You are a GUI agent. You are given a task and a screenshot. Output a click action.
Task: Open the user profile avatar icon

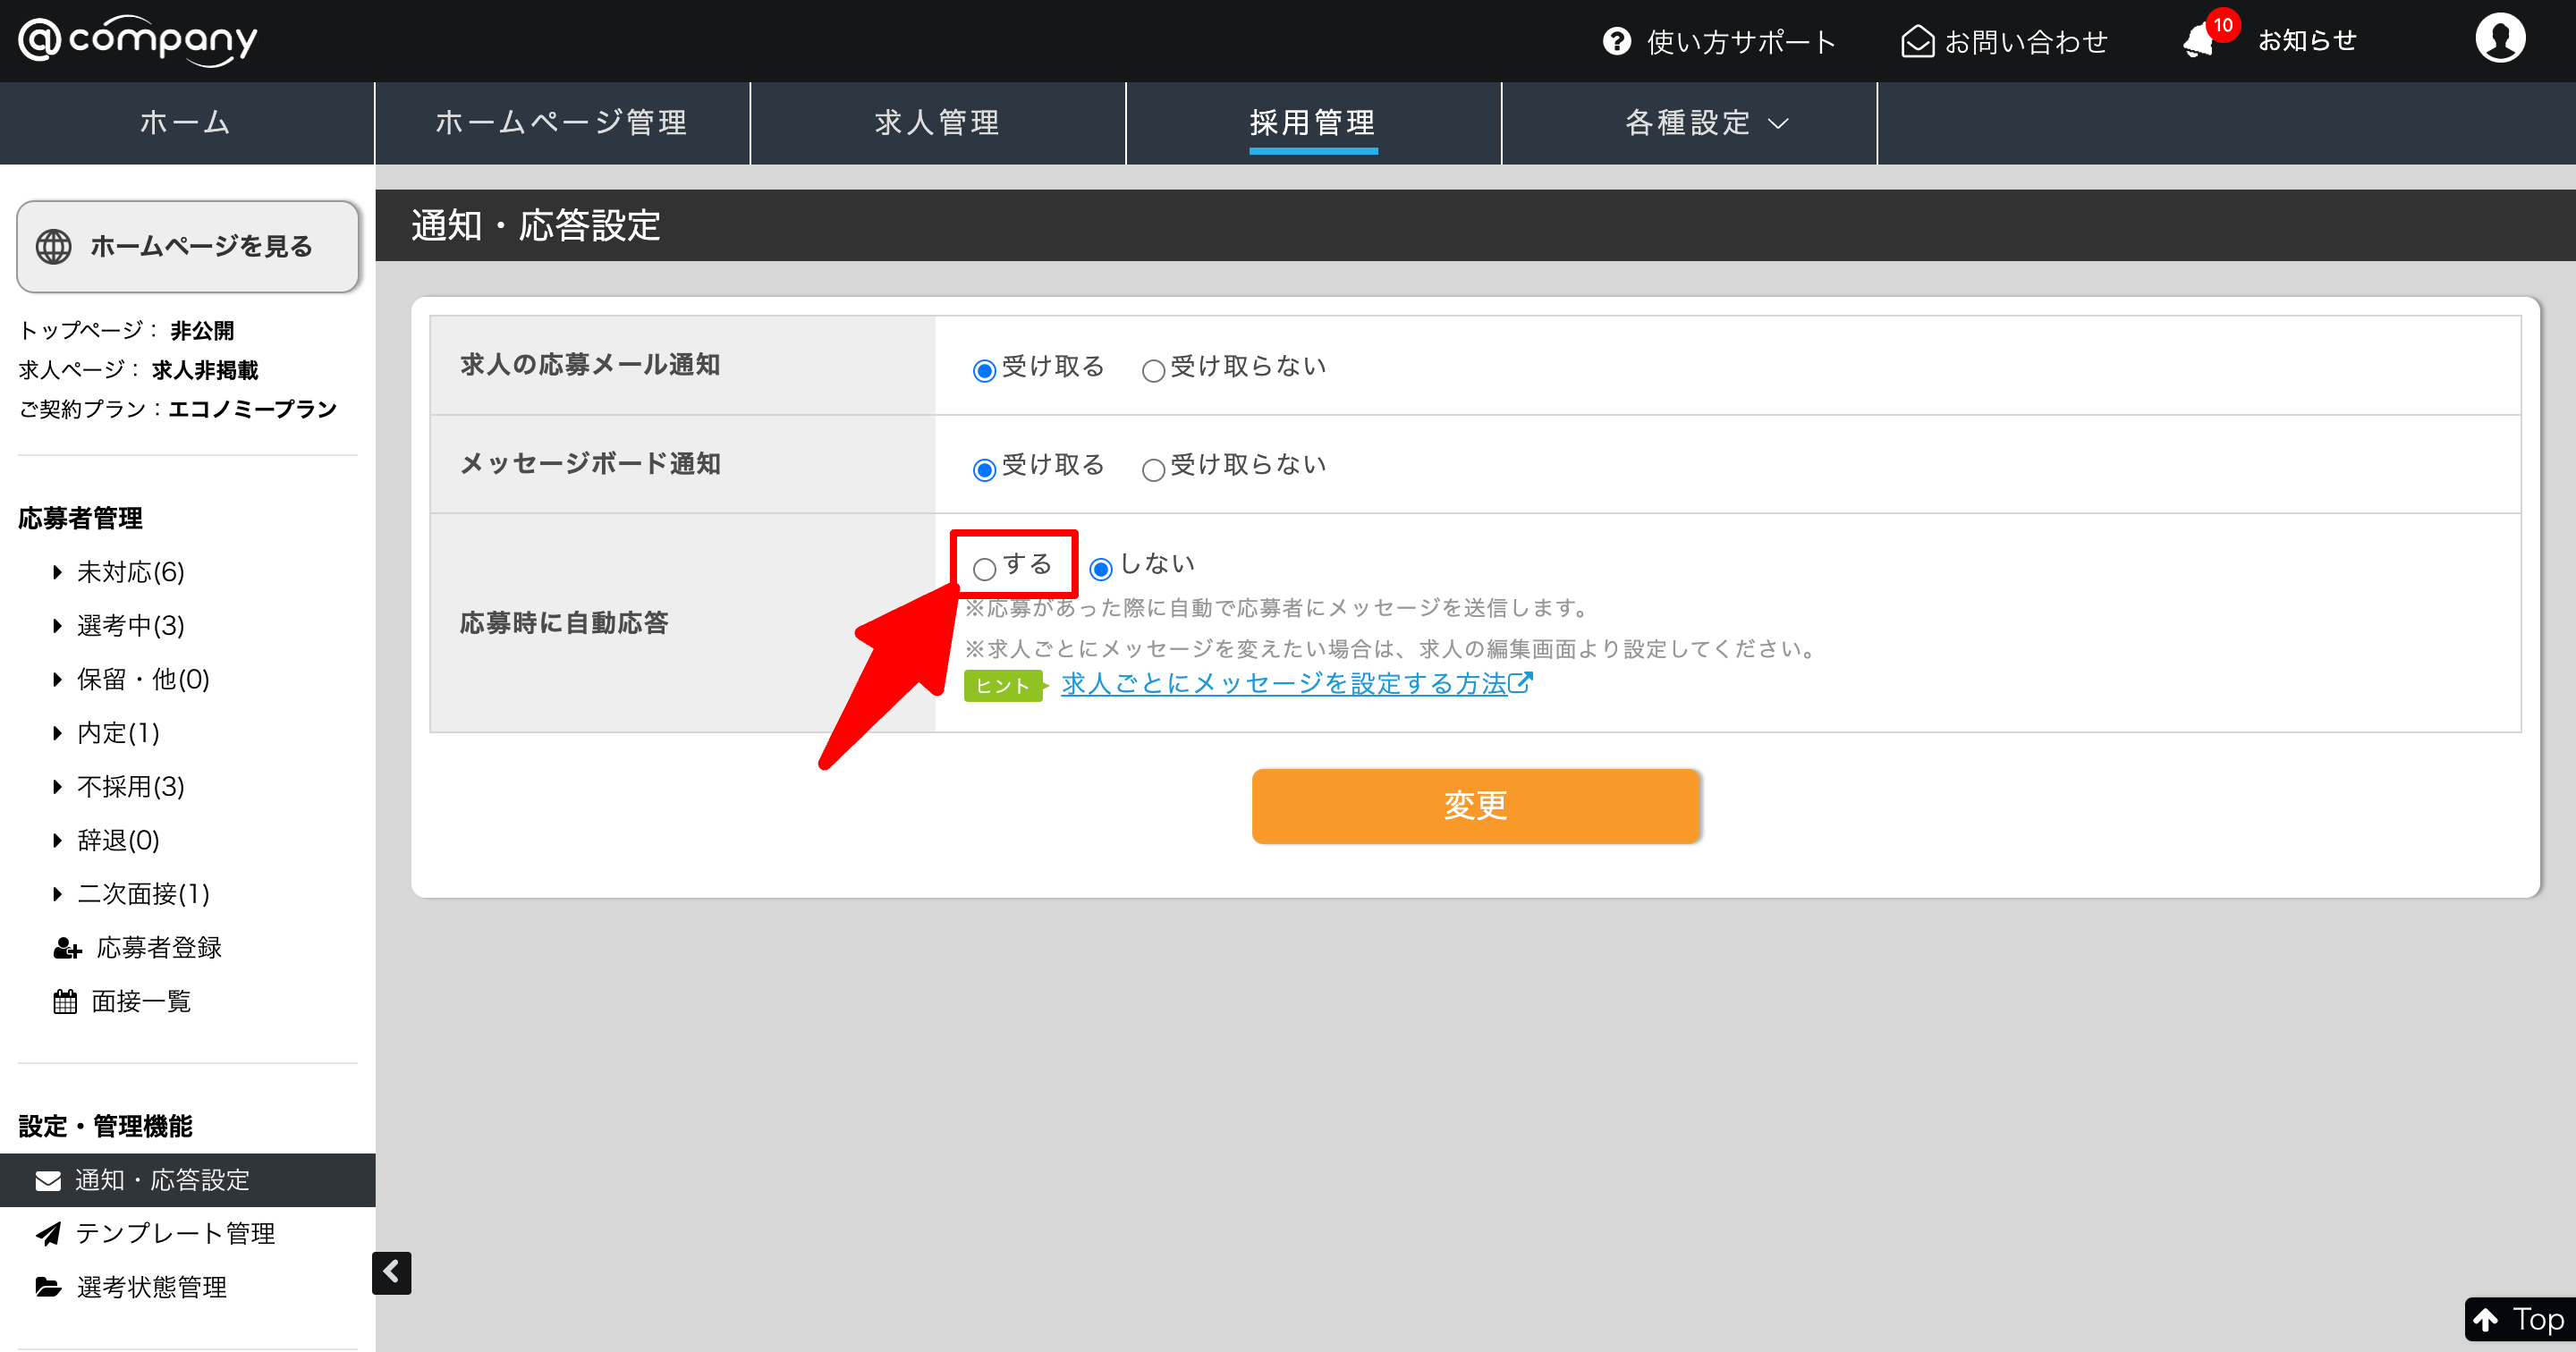pos(2499,39)
